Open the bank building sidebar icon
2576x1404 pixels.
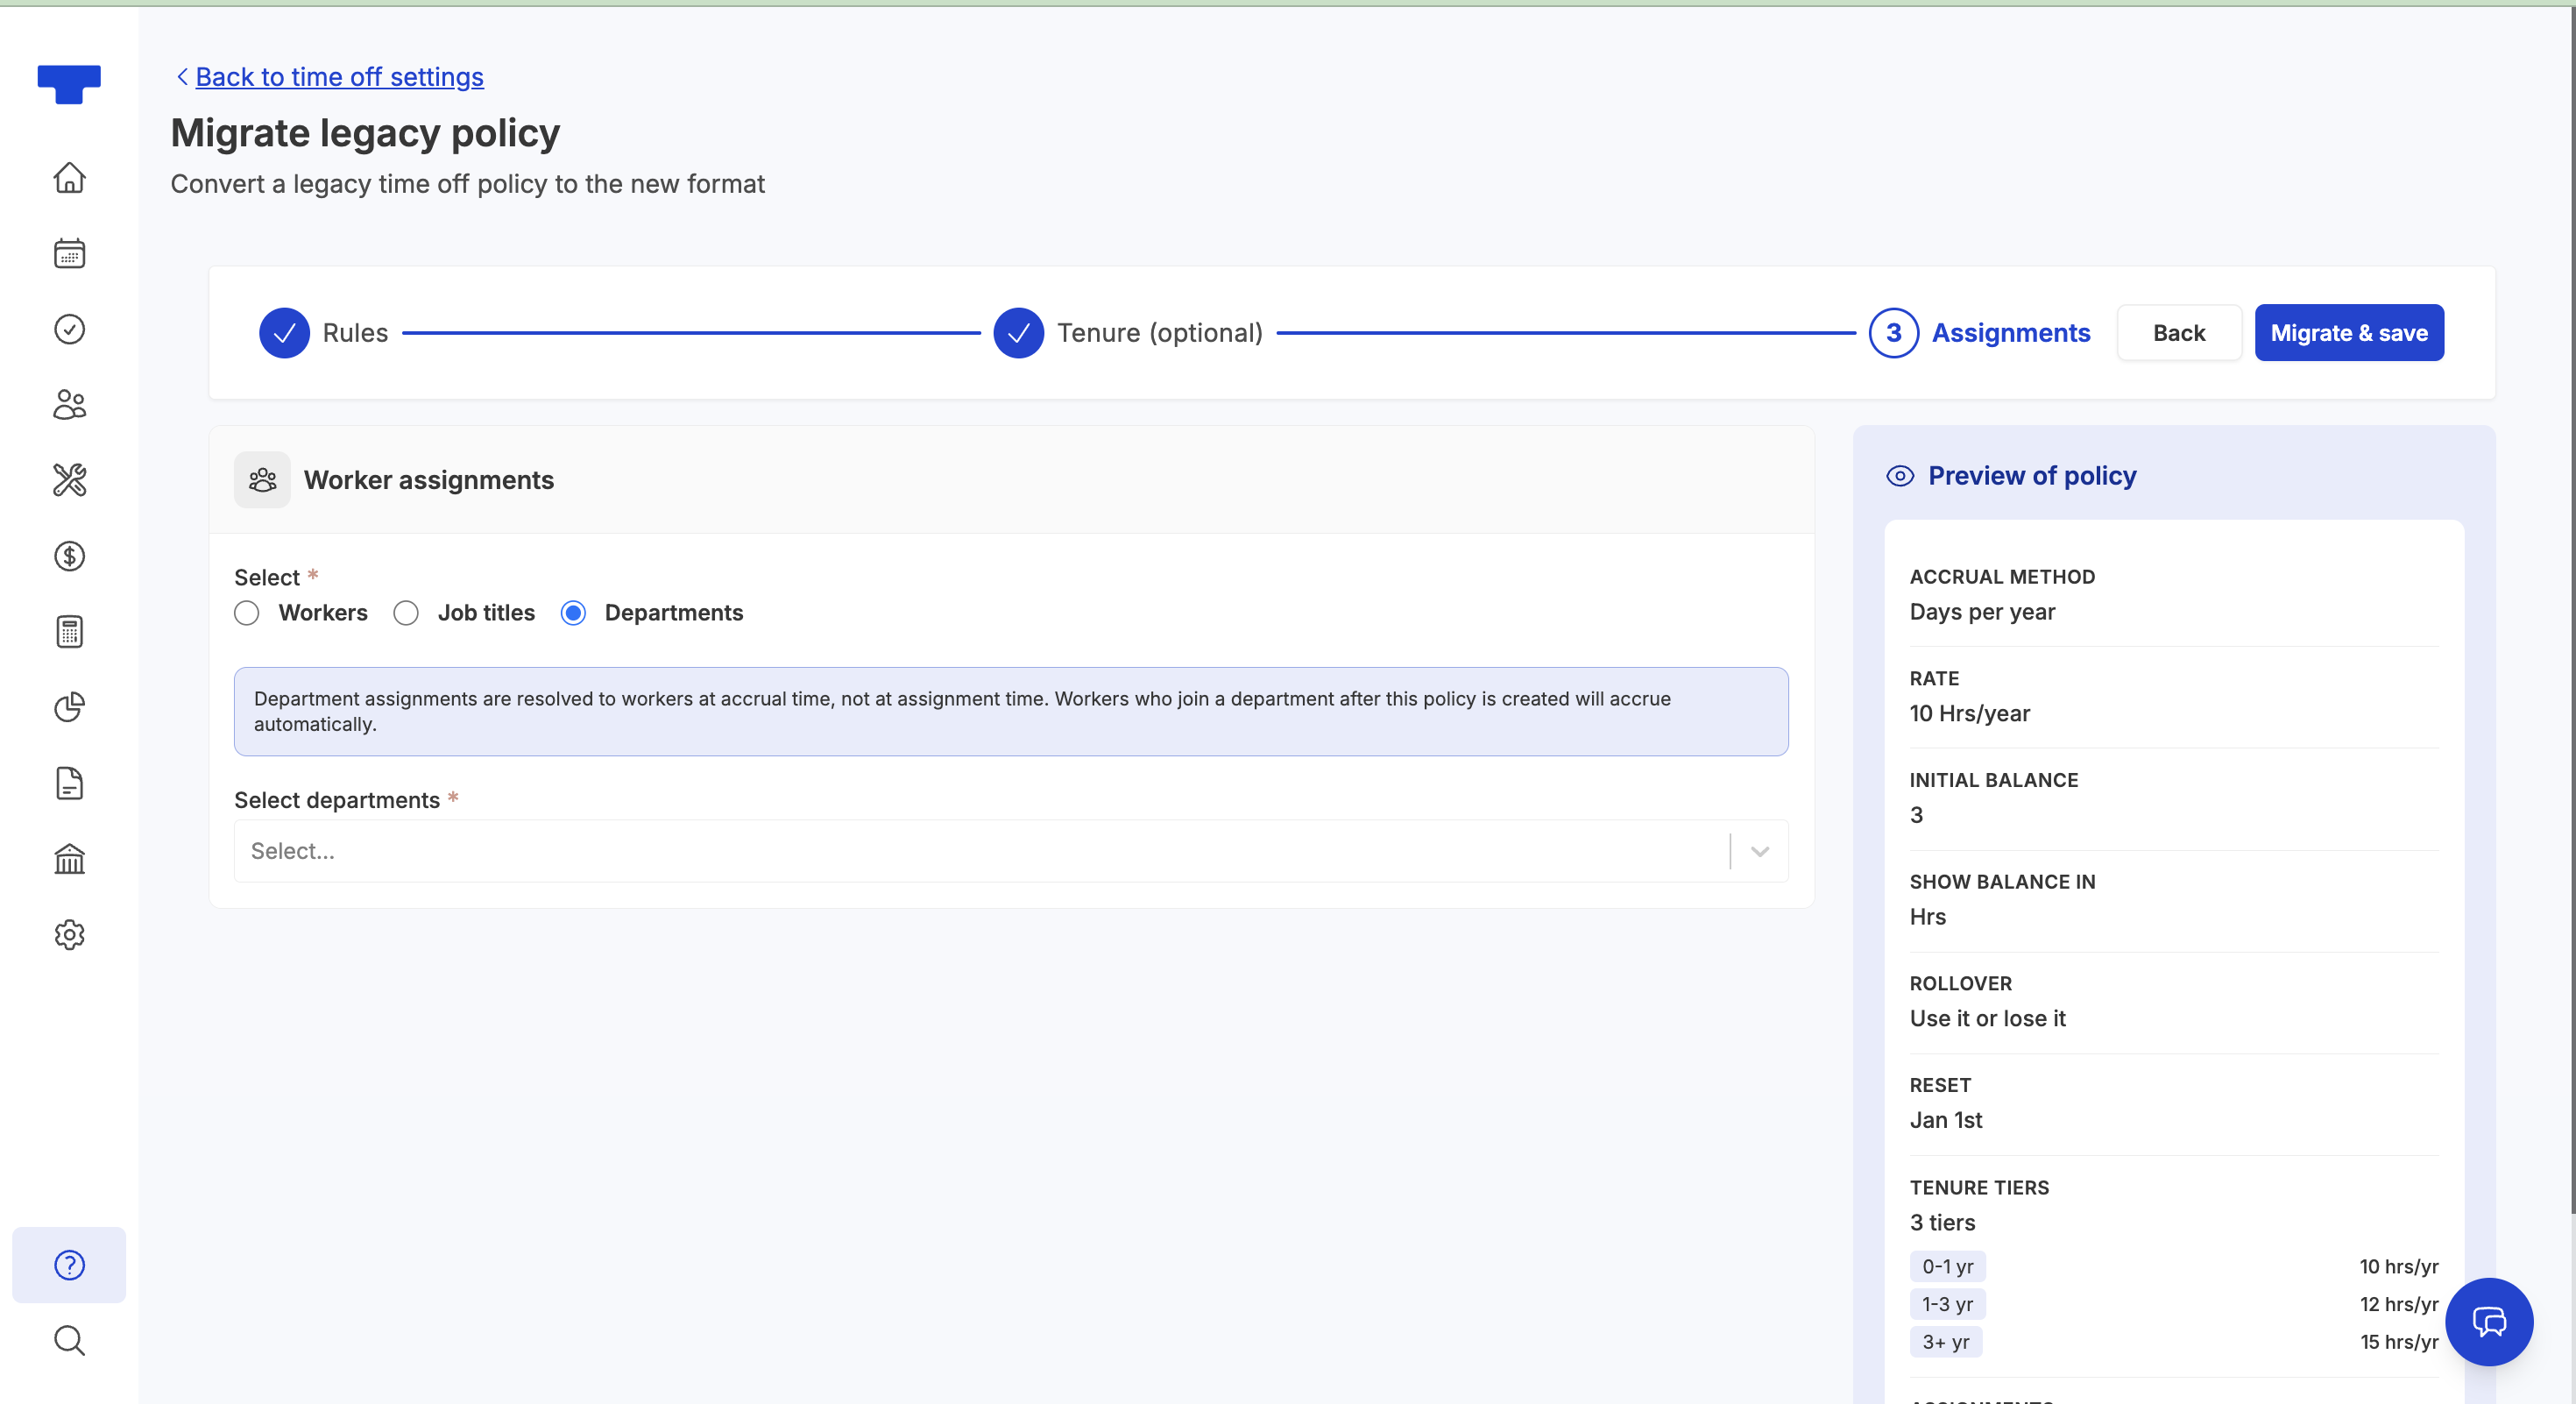tap(69, 858)
